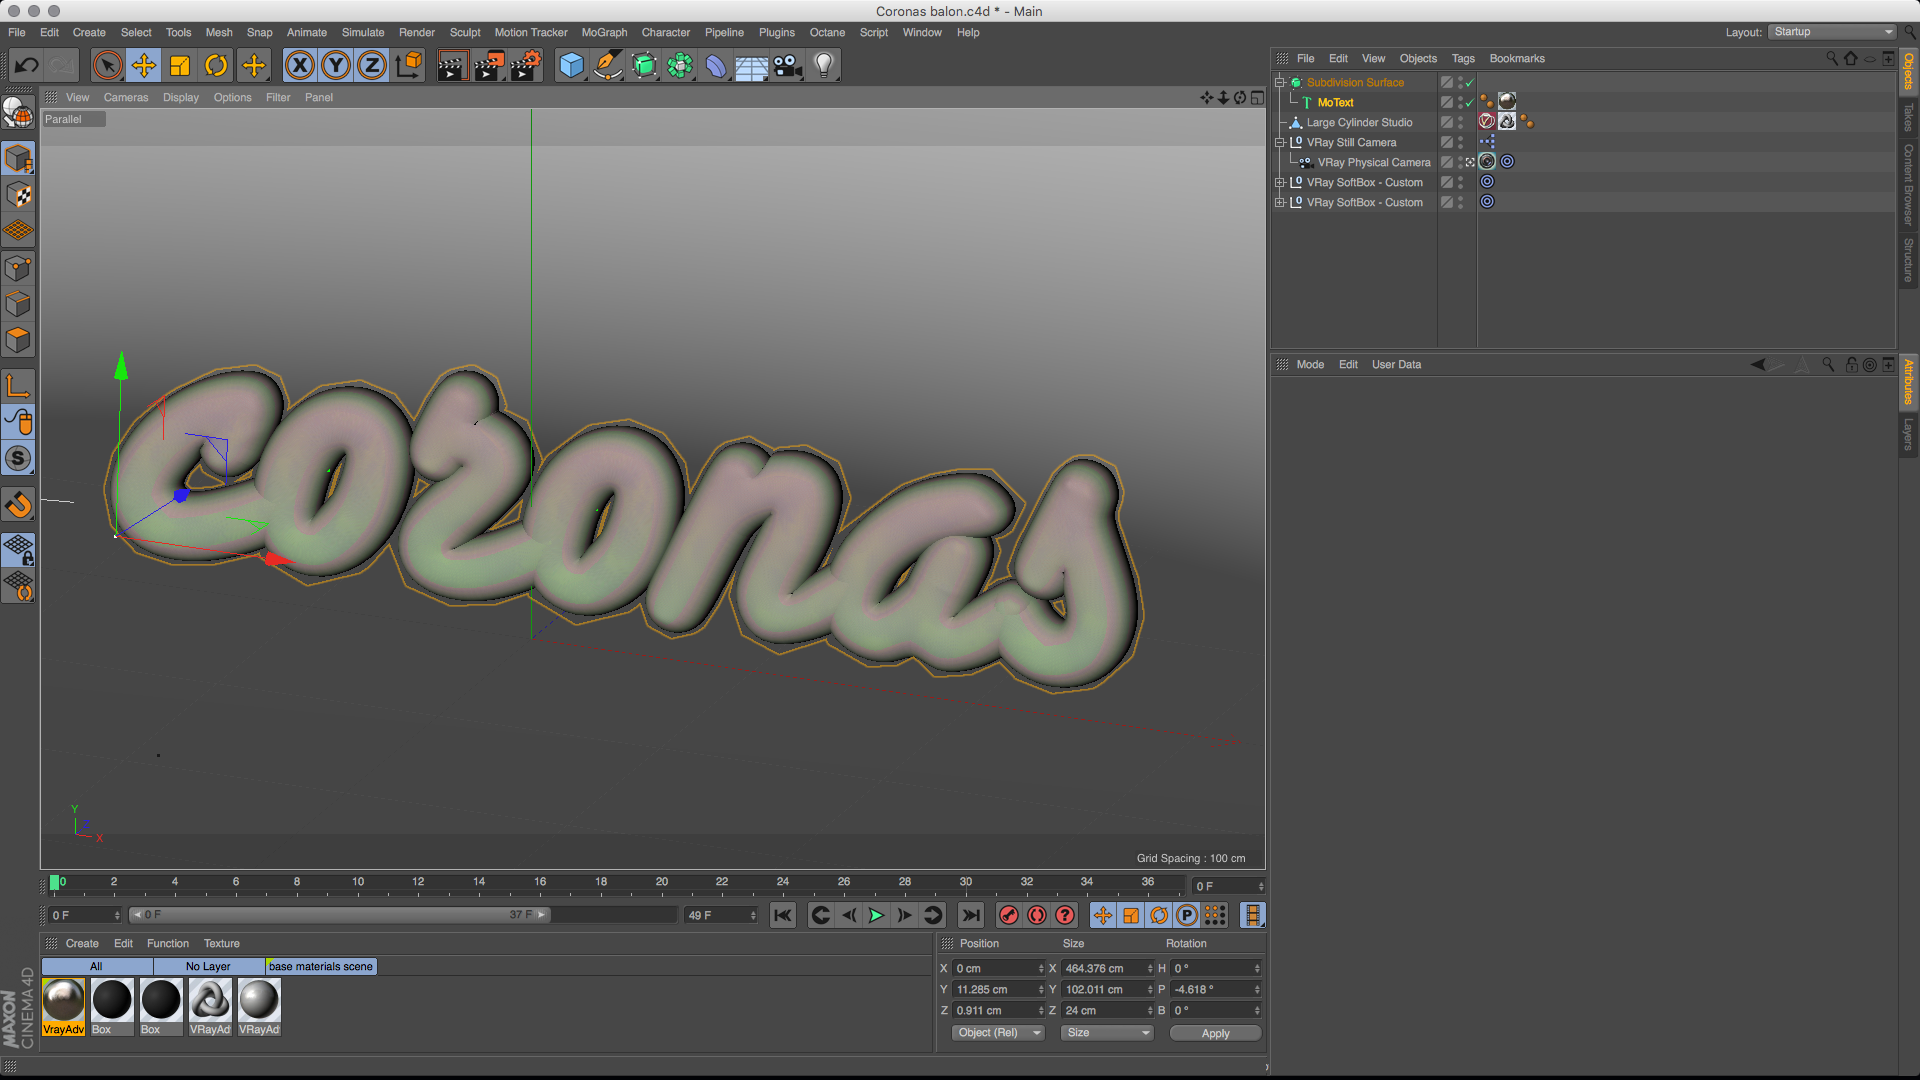
Task: Select the first Box material thumbnail
Action: (x=112, y=1007)
